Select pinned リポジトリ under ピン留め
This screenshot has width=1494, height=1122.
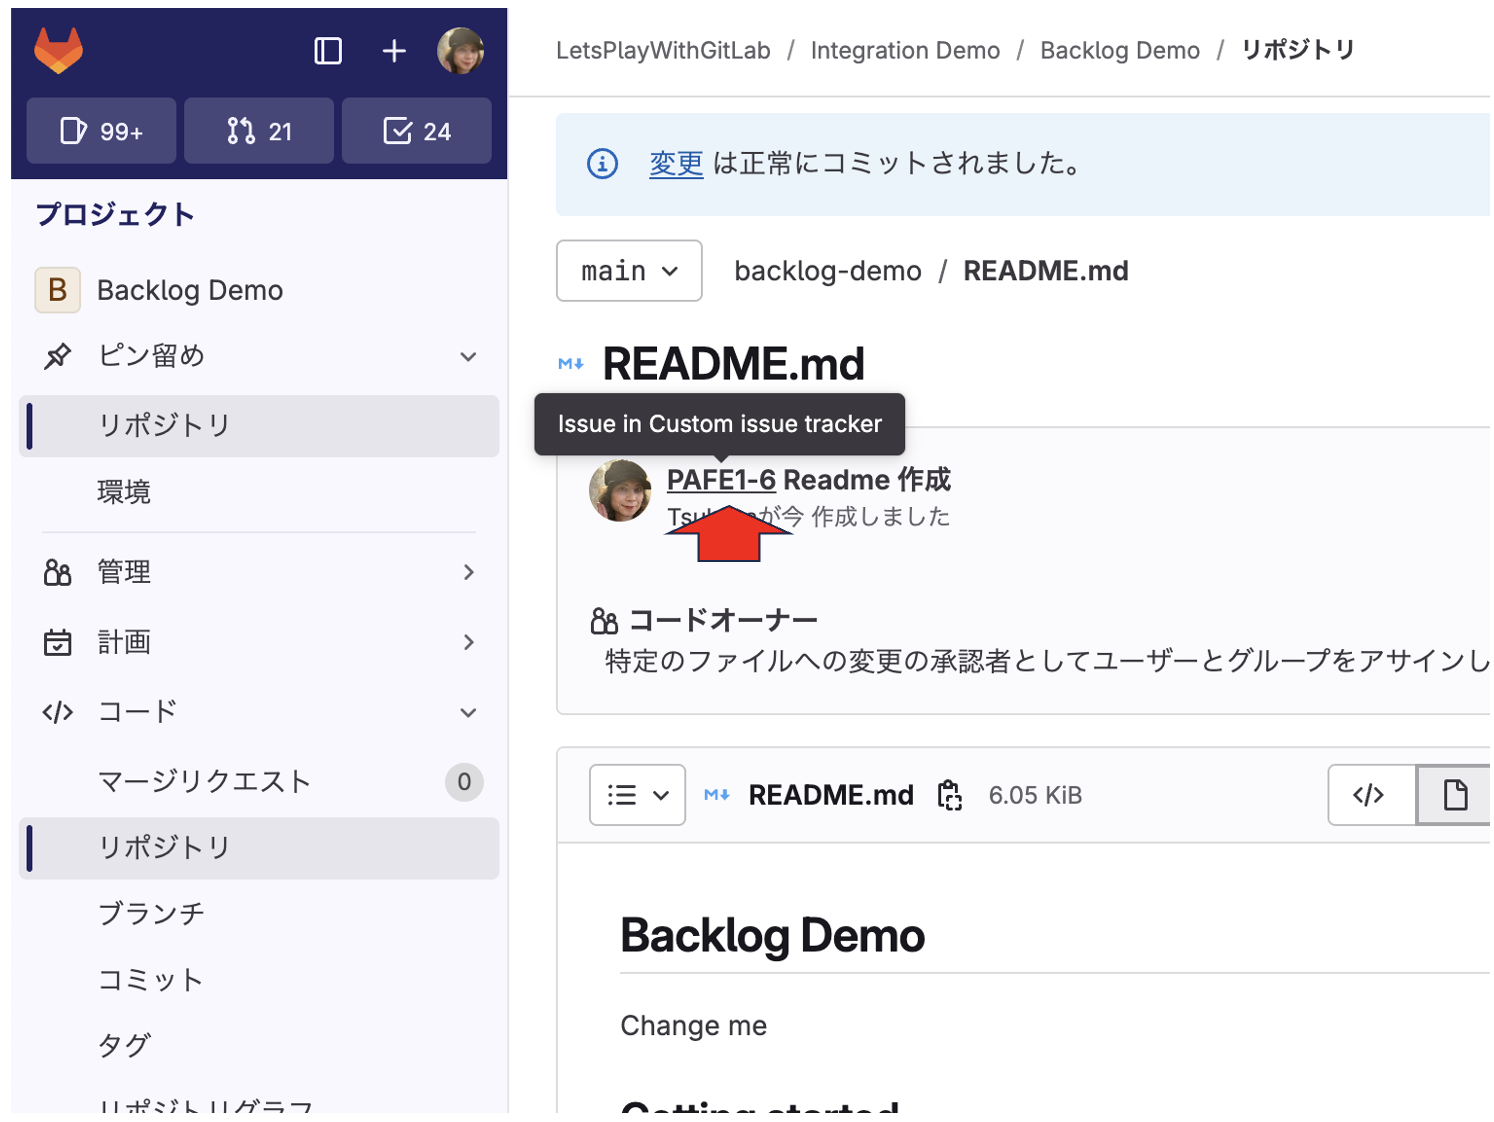coord(259,426)
